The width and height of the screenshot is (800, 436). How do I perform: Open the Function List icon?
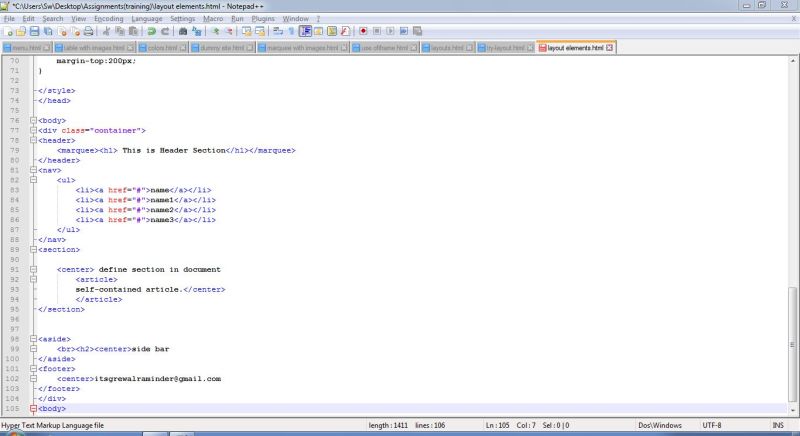tap(345, 32)
